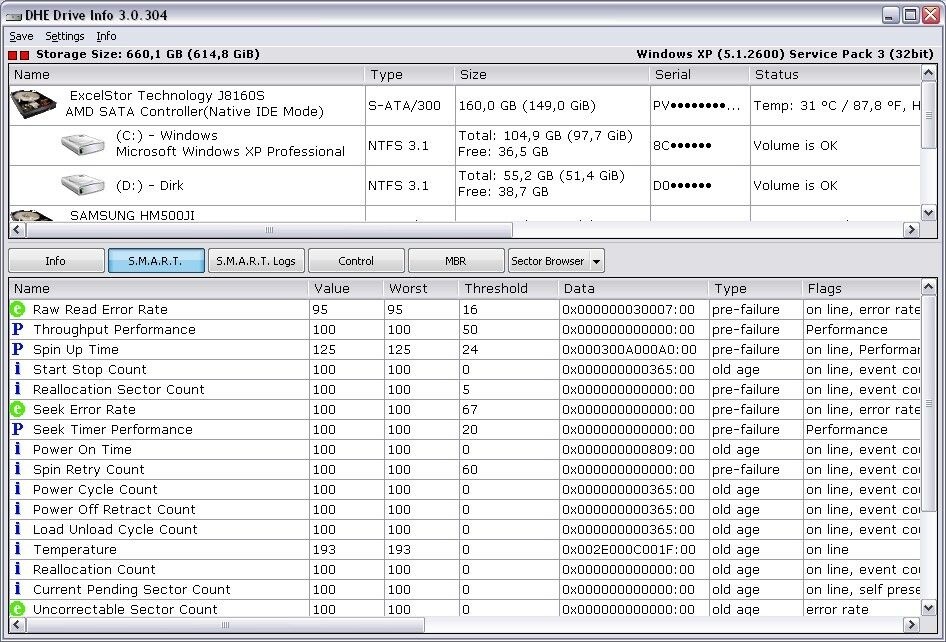This screenshot has width=946, height=642.
Task: Click the info icon beside Temperature row
Action: 17,549
